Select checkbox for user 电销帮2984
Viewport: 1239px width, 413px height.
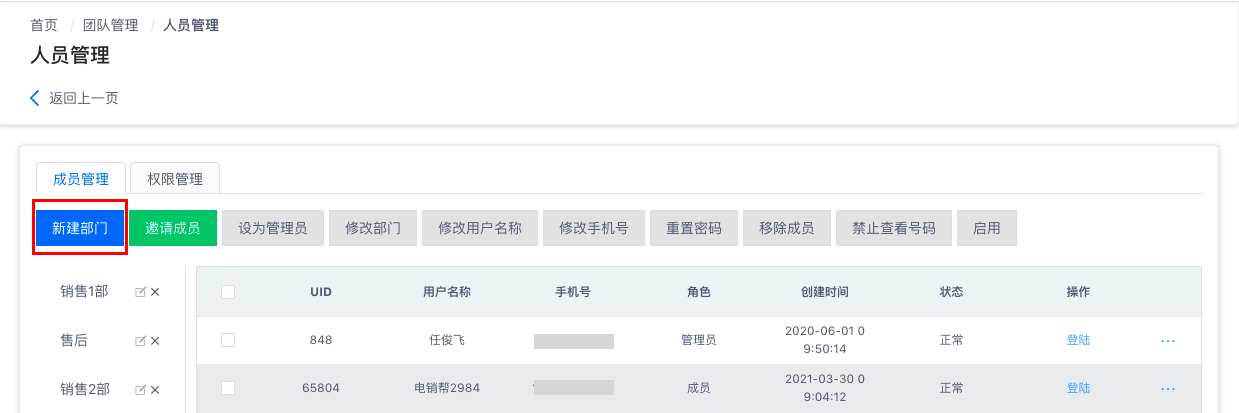coord(228,388)
